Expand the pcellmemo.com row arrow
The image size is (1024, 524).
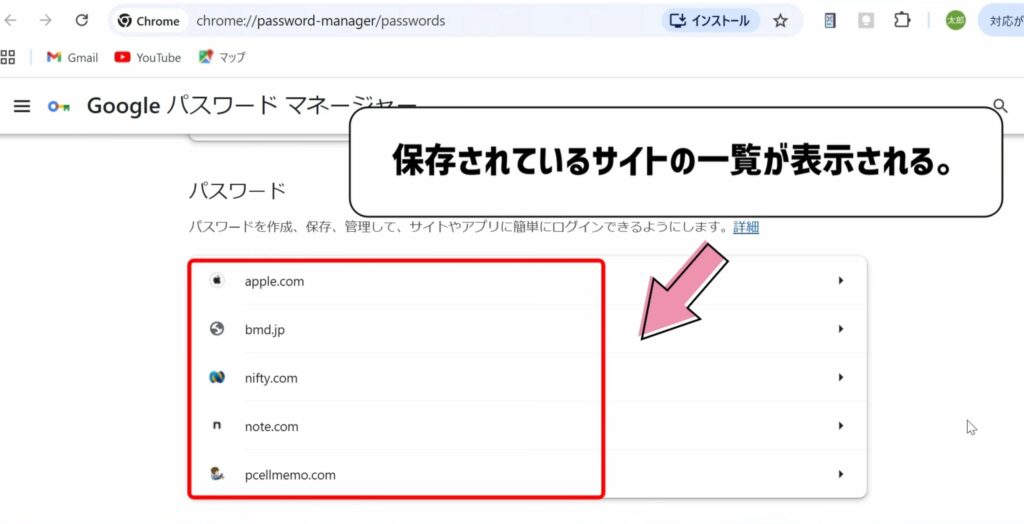coord(841,474)
